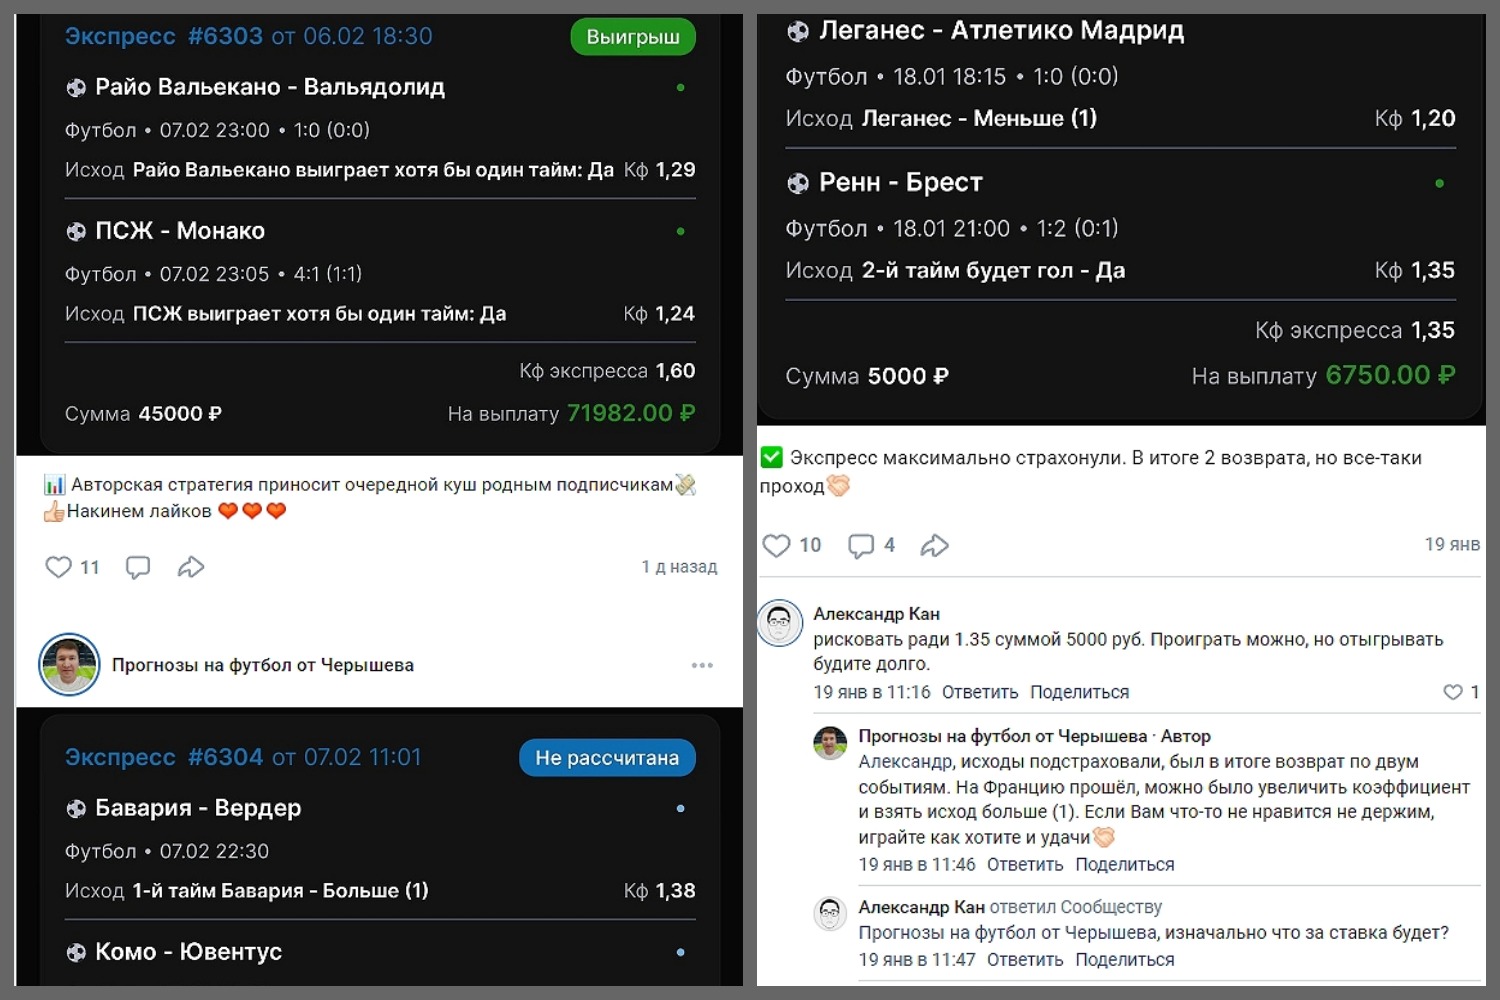
Task: Open the Прогнозы на футбол от Черышева group name
Action: coord(263,665)
